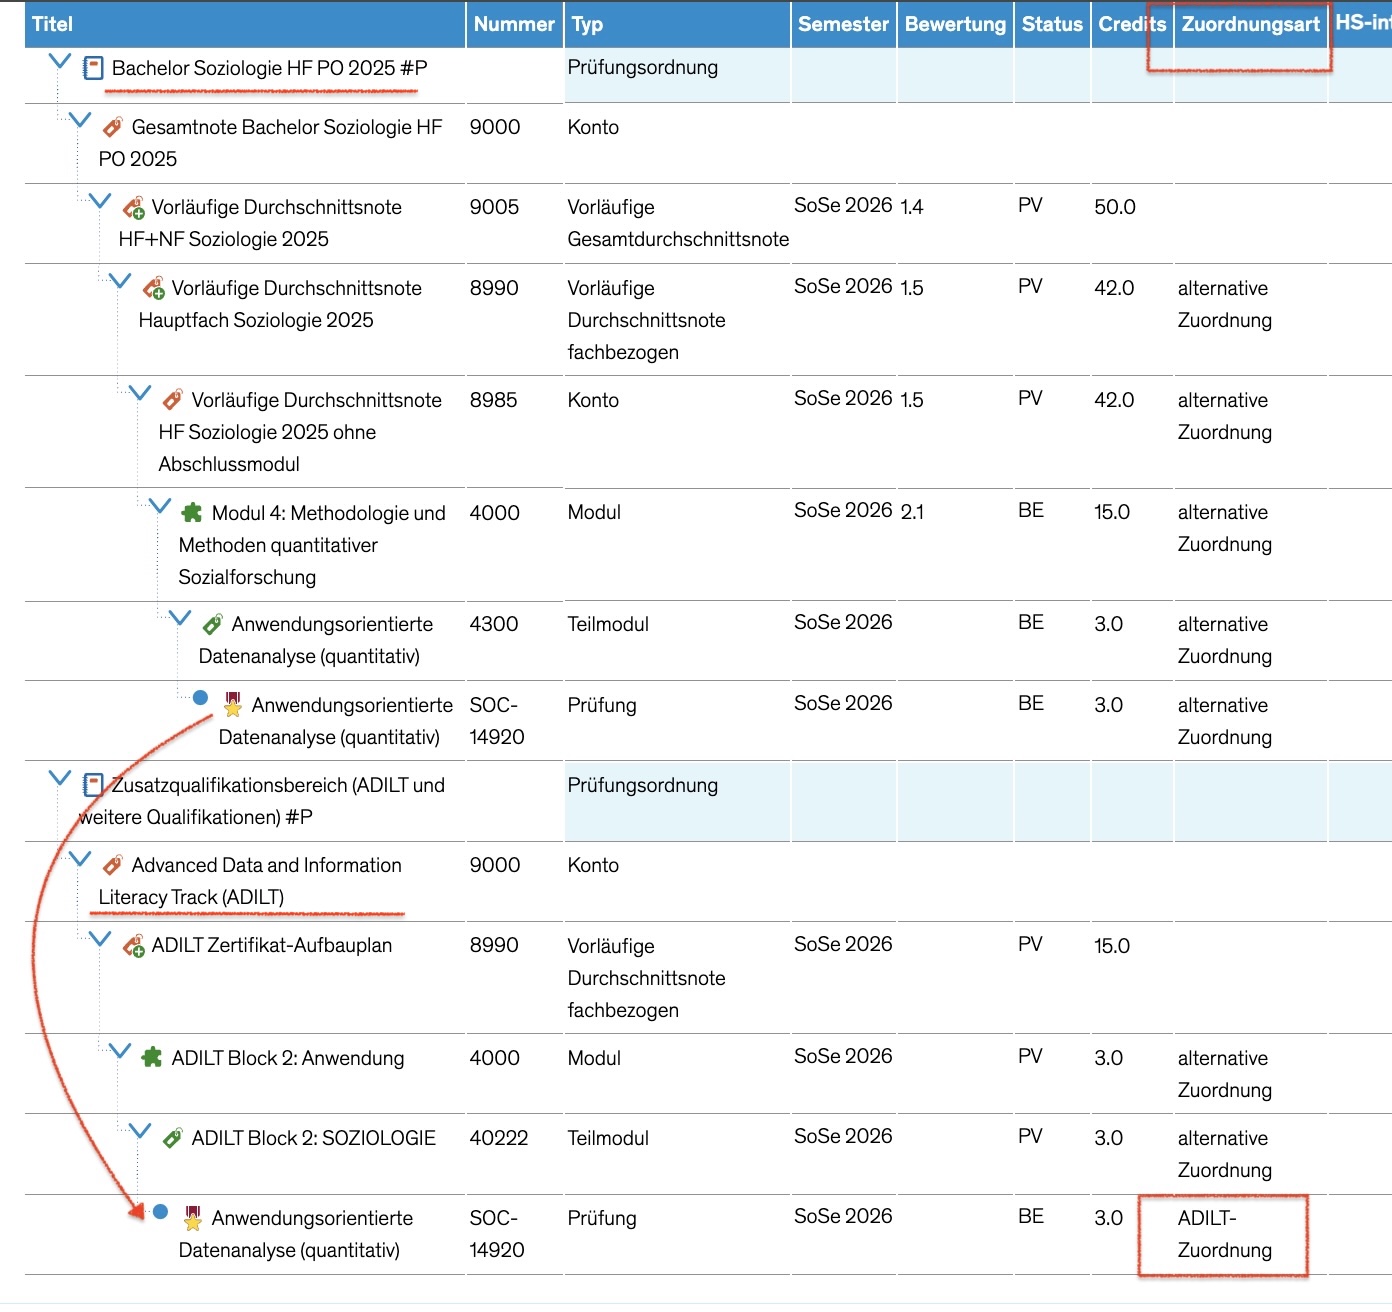Click the document icon beside Bachelor Soziologie HF PO 2025
Viewport: 1392px width, 1312px height.
[x=93, y=68]
